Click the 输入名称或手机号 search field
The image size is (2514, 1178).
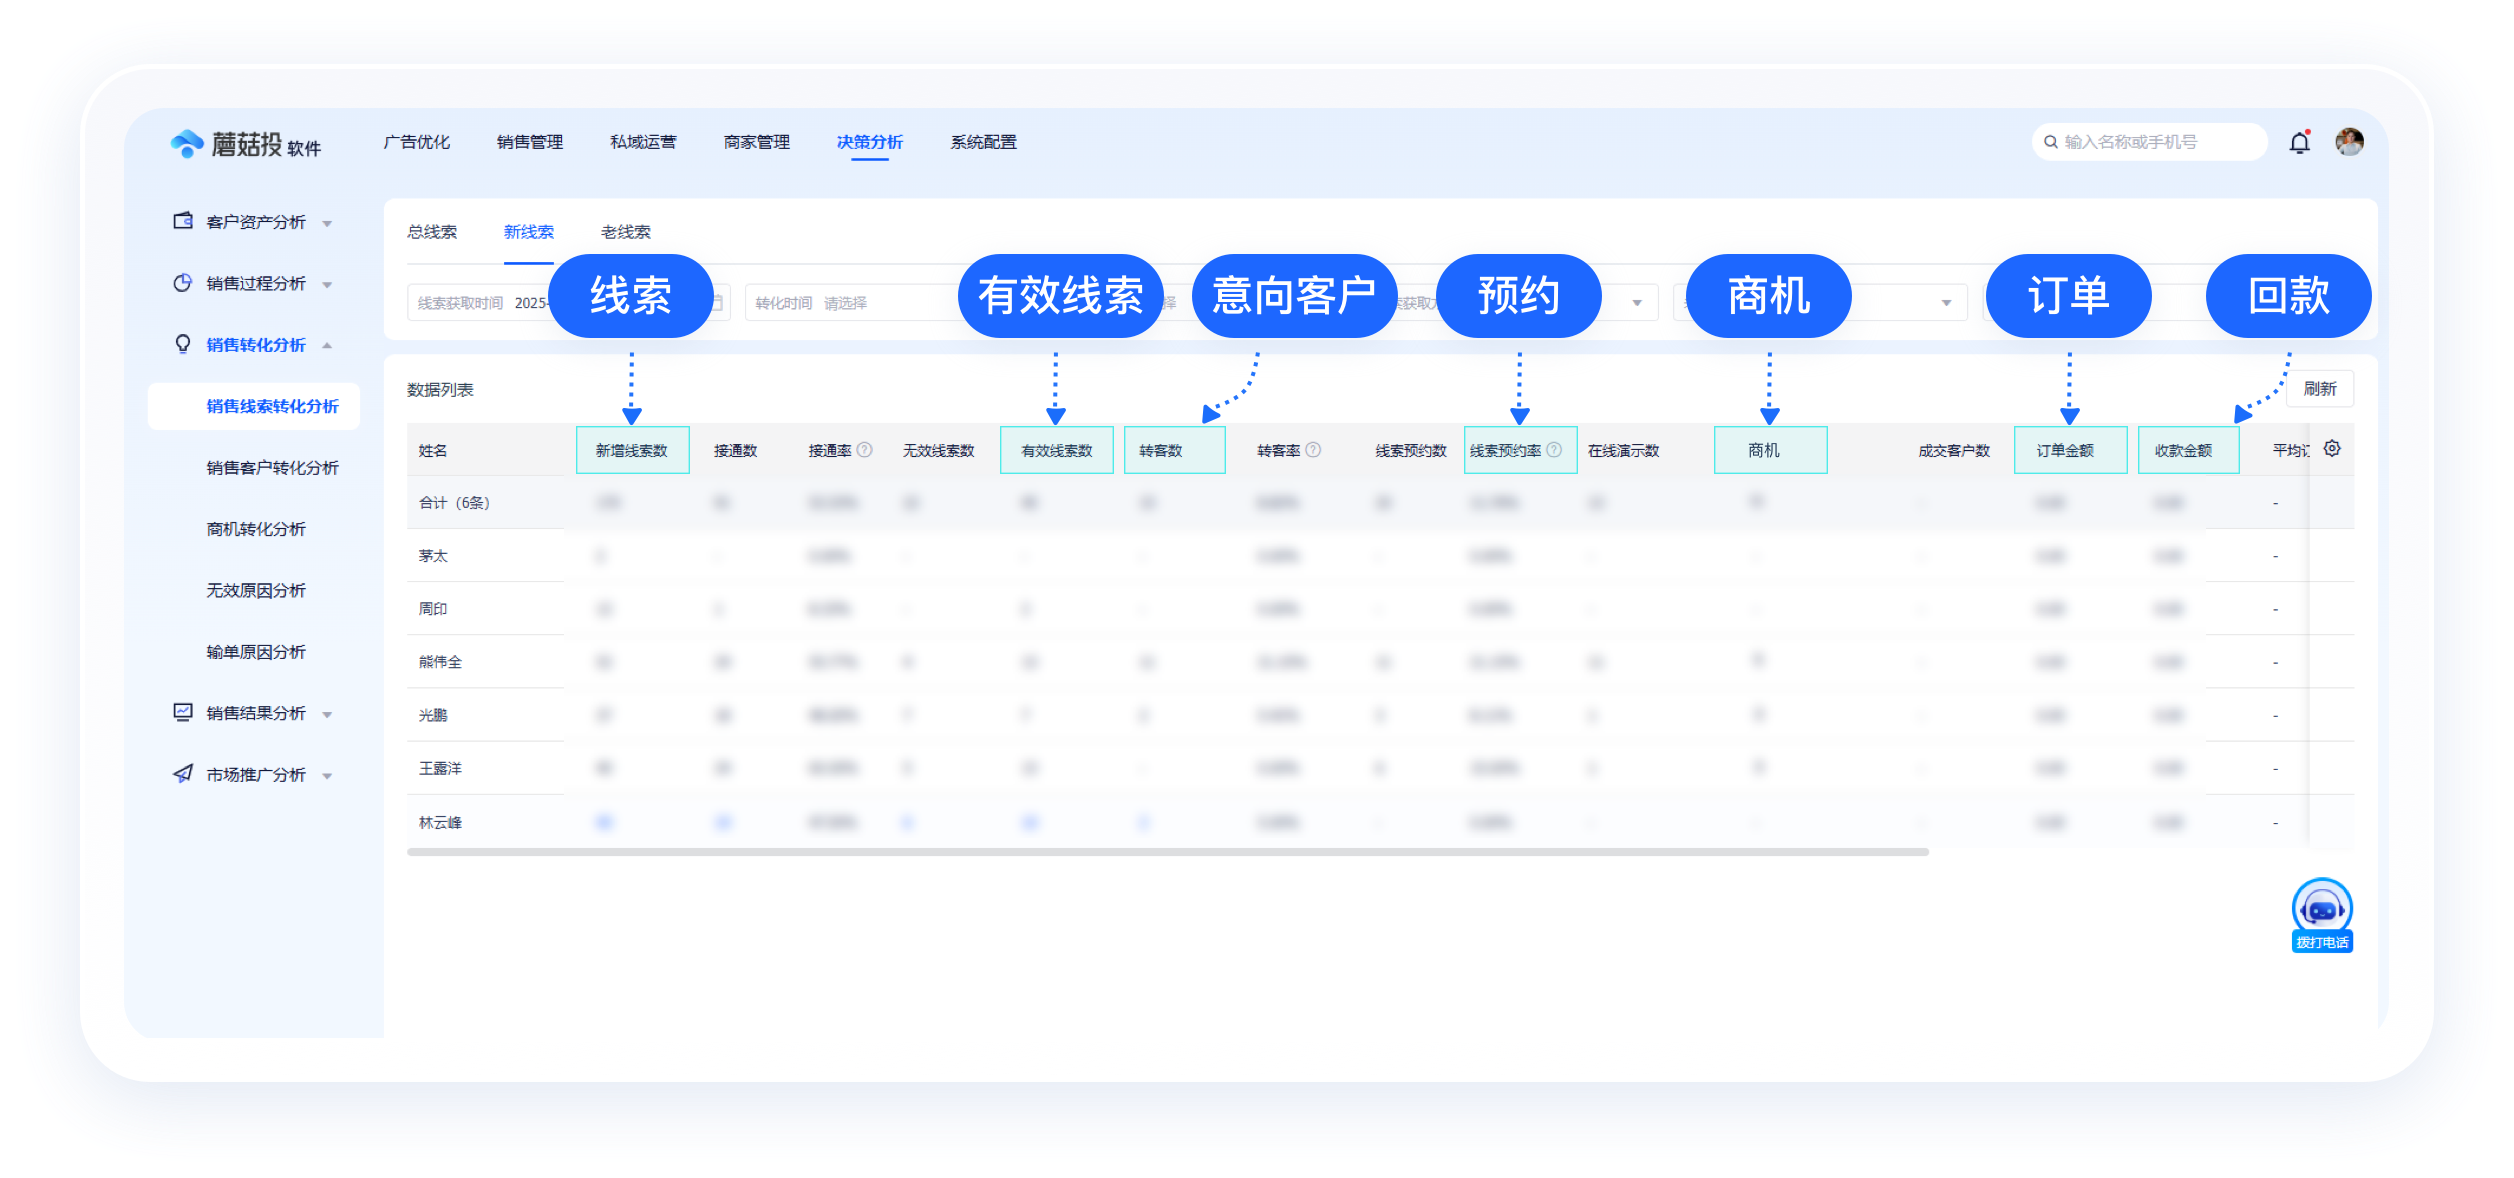coord(2148,142)
